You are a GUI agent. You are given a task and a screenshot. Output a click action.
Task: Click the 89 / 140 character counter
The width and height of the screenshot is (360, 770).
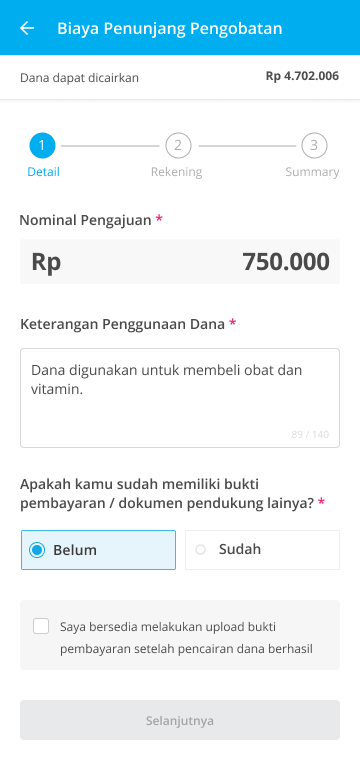click(x=310, y=434)
